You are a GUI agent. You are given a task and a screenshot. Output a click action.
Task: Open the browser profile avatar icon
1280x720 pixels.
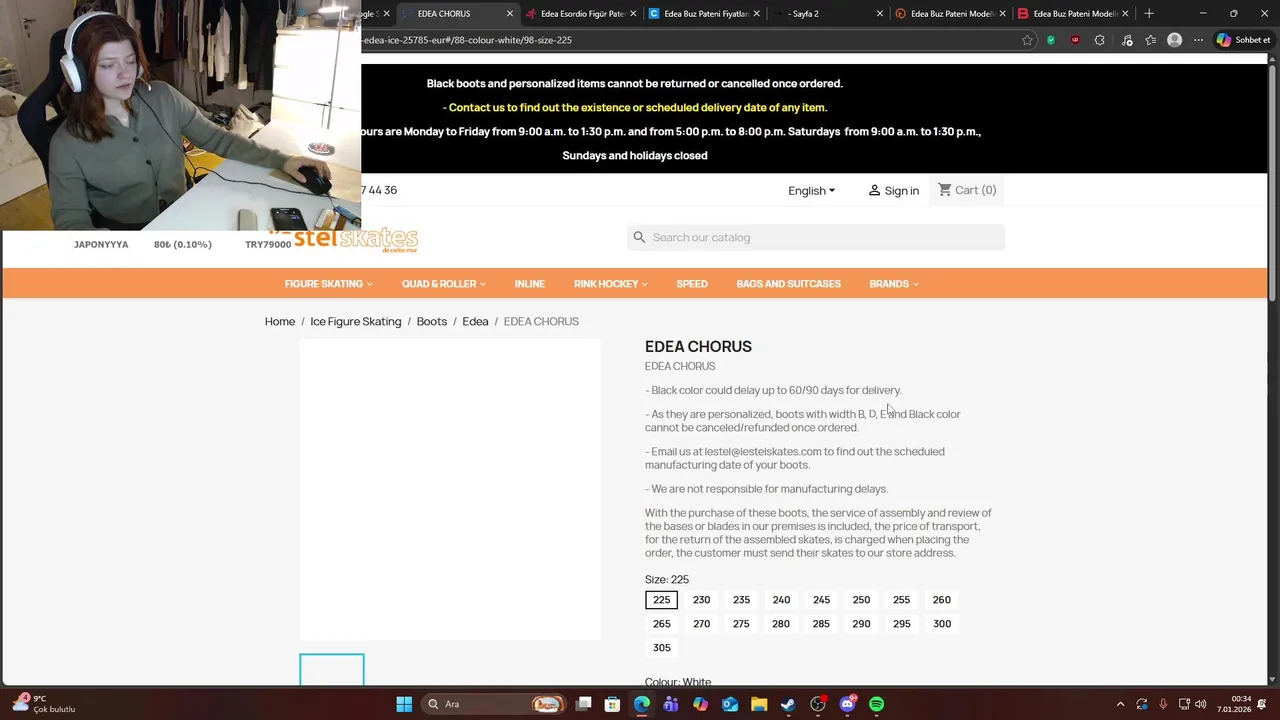pyautogui.click(x=1175, y=40)
